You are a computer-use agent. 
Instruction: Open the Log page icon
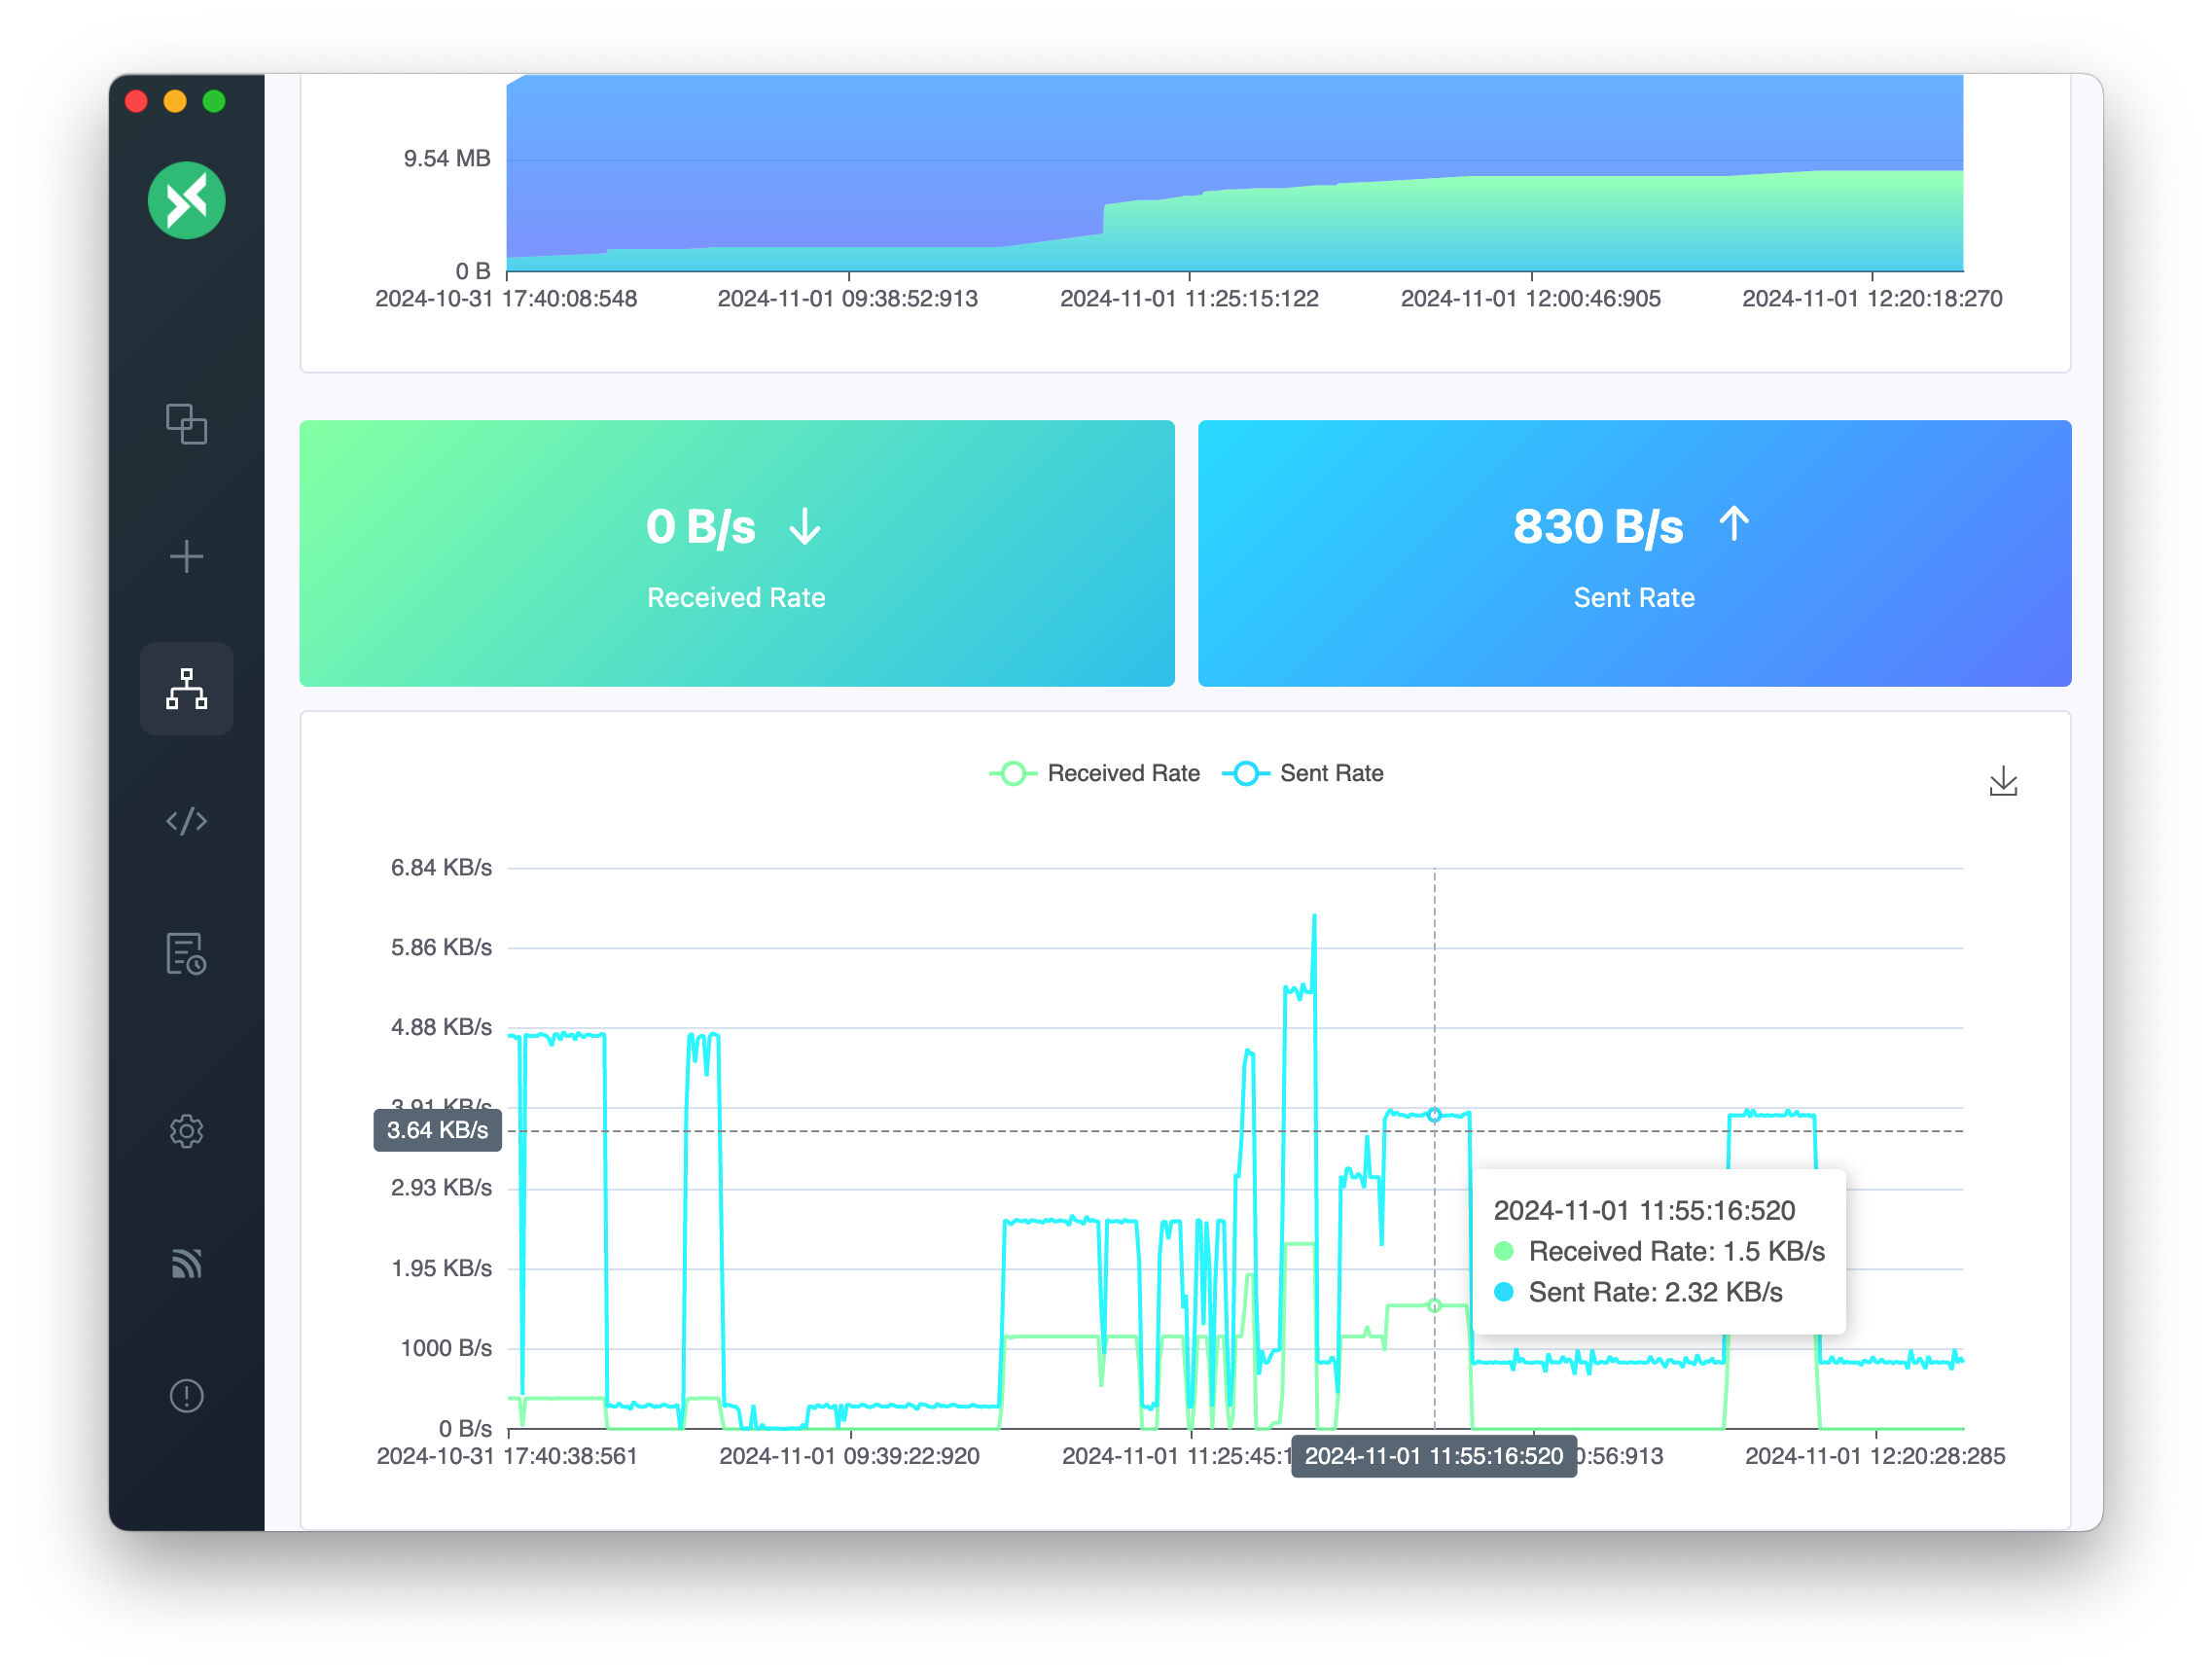[187, 954]
